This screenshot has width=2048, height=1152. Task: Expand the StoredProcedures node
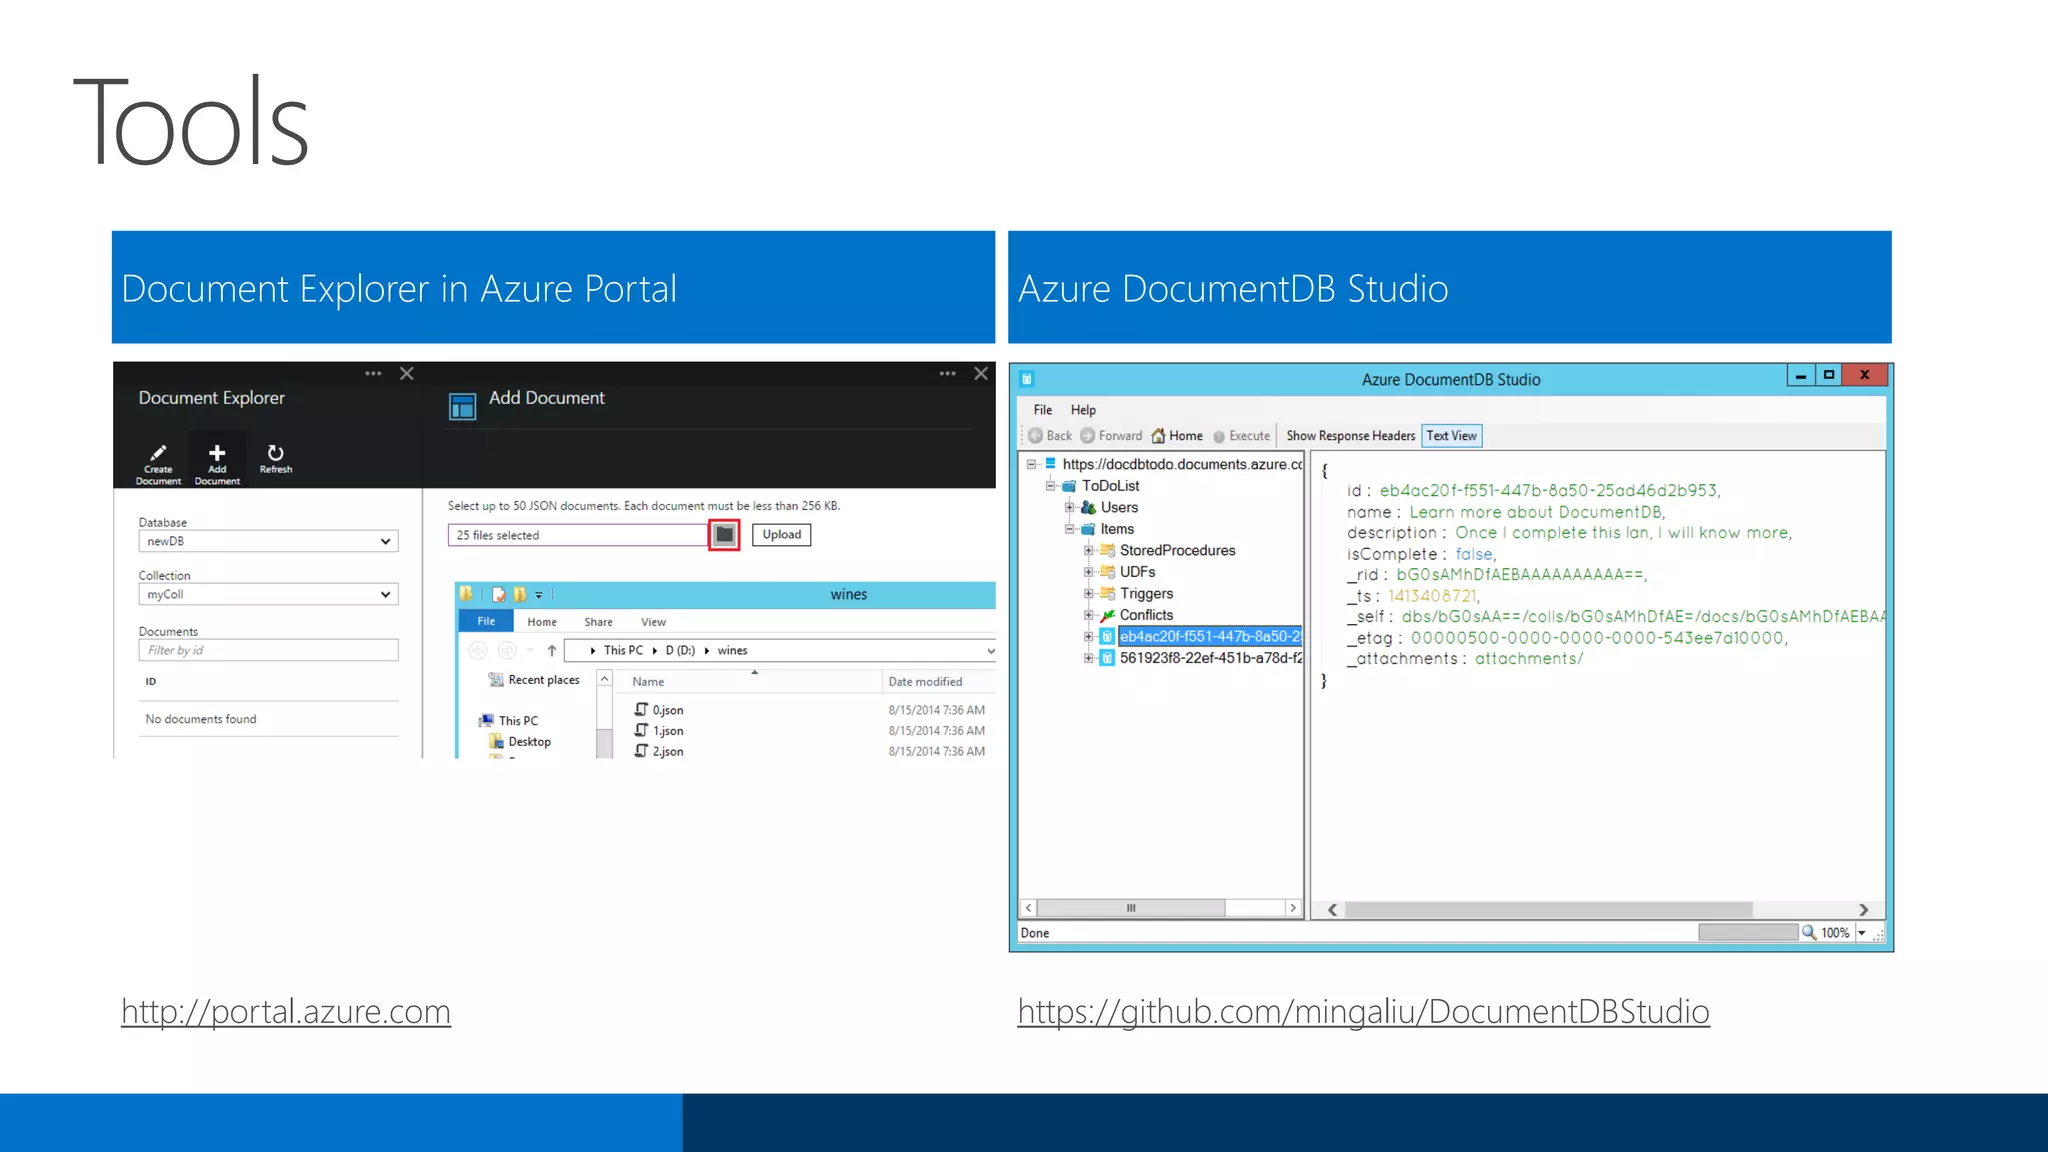[x=1088, y=551]
